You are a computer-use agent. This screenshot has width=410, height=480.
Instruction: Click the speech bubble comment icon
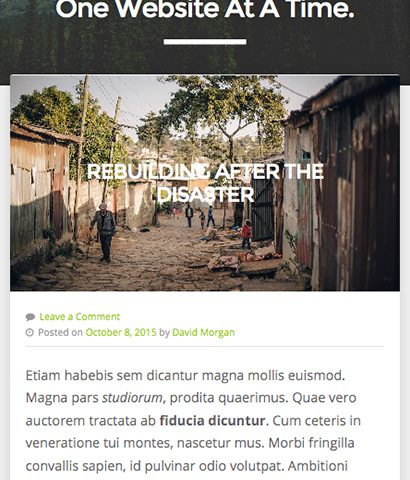(30, 317)
